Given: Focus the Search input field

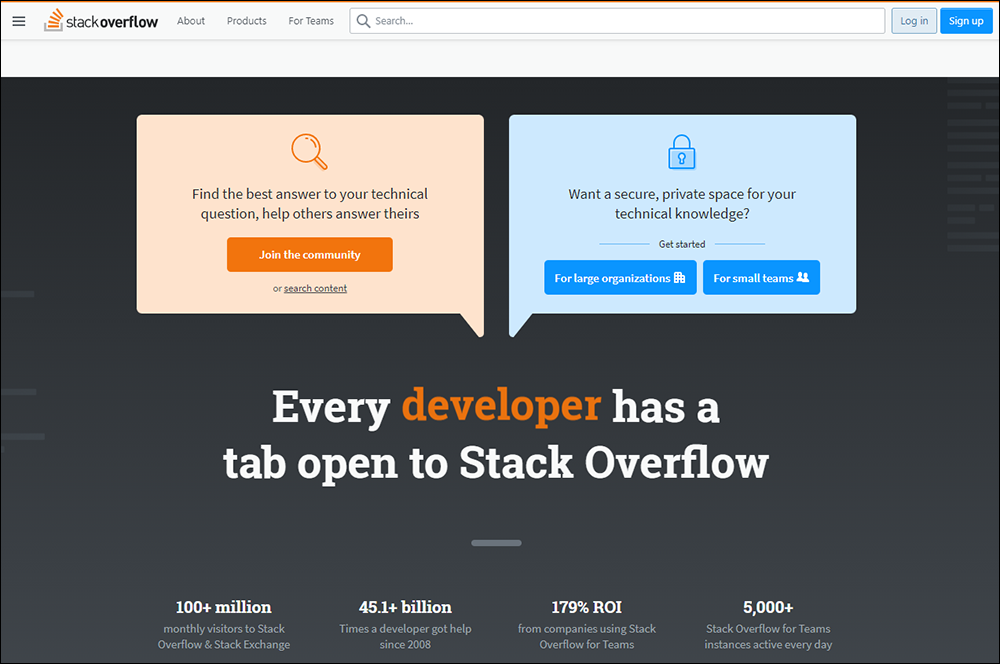Looking at the screenshot, I should point(617,21).
